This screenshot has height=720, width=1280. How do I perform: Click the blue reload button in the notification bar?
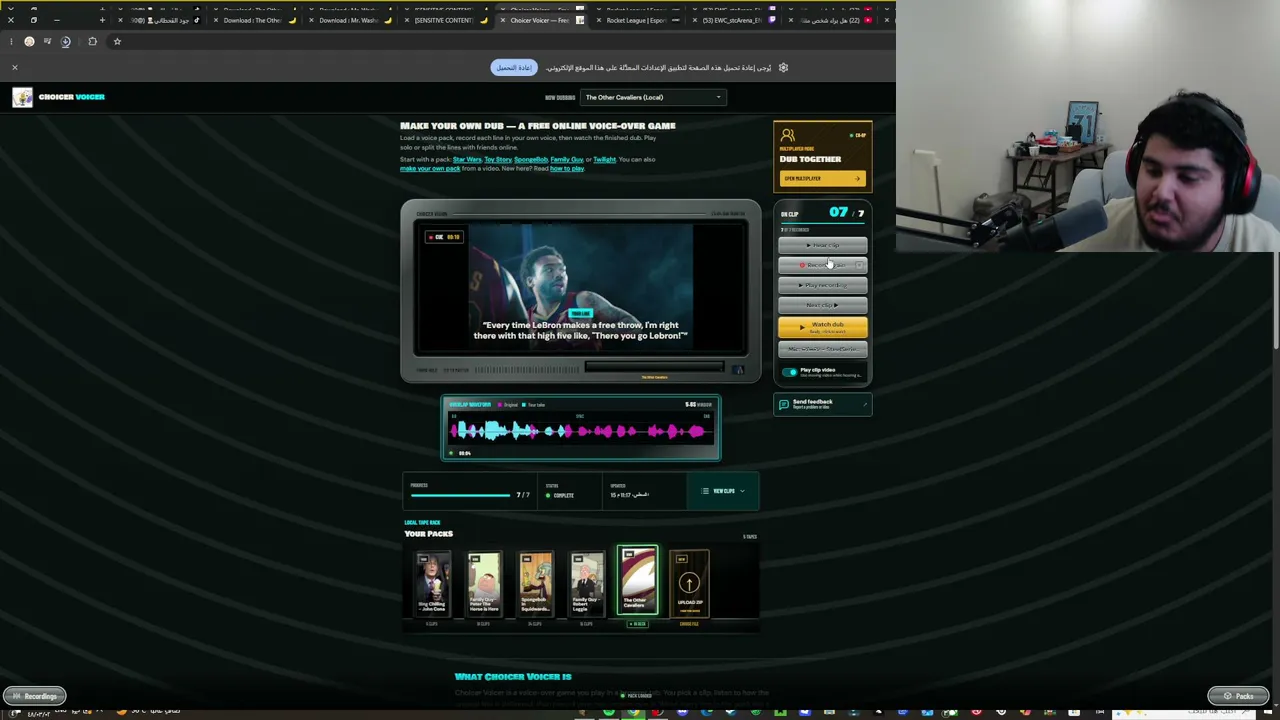tap(514, 67)
